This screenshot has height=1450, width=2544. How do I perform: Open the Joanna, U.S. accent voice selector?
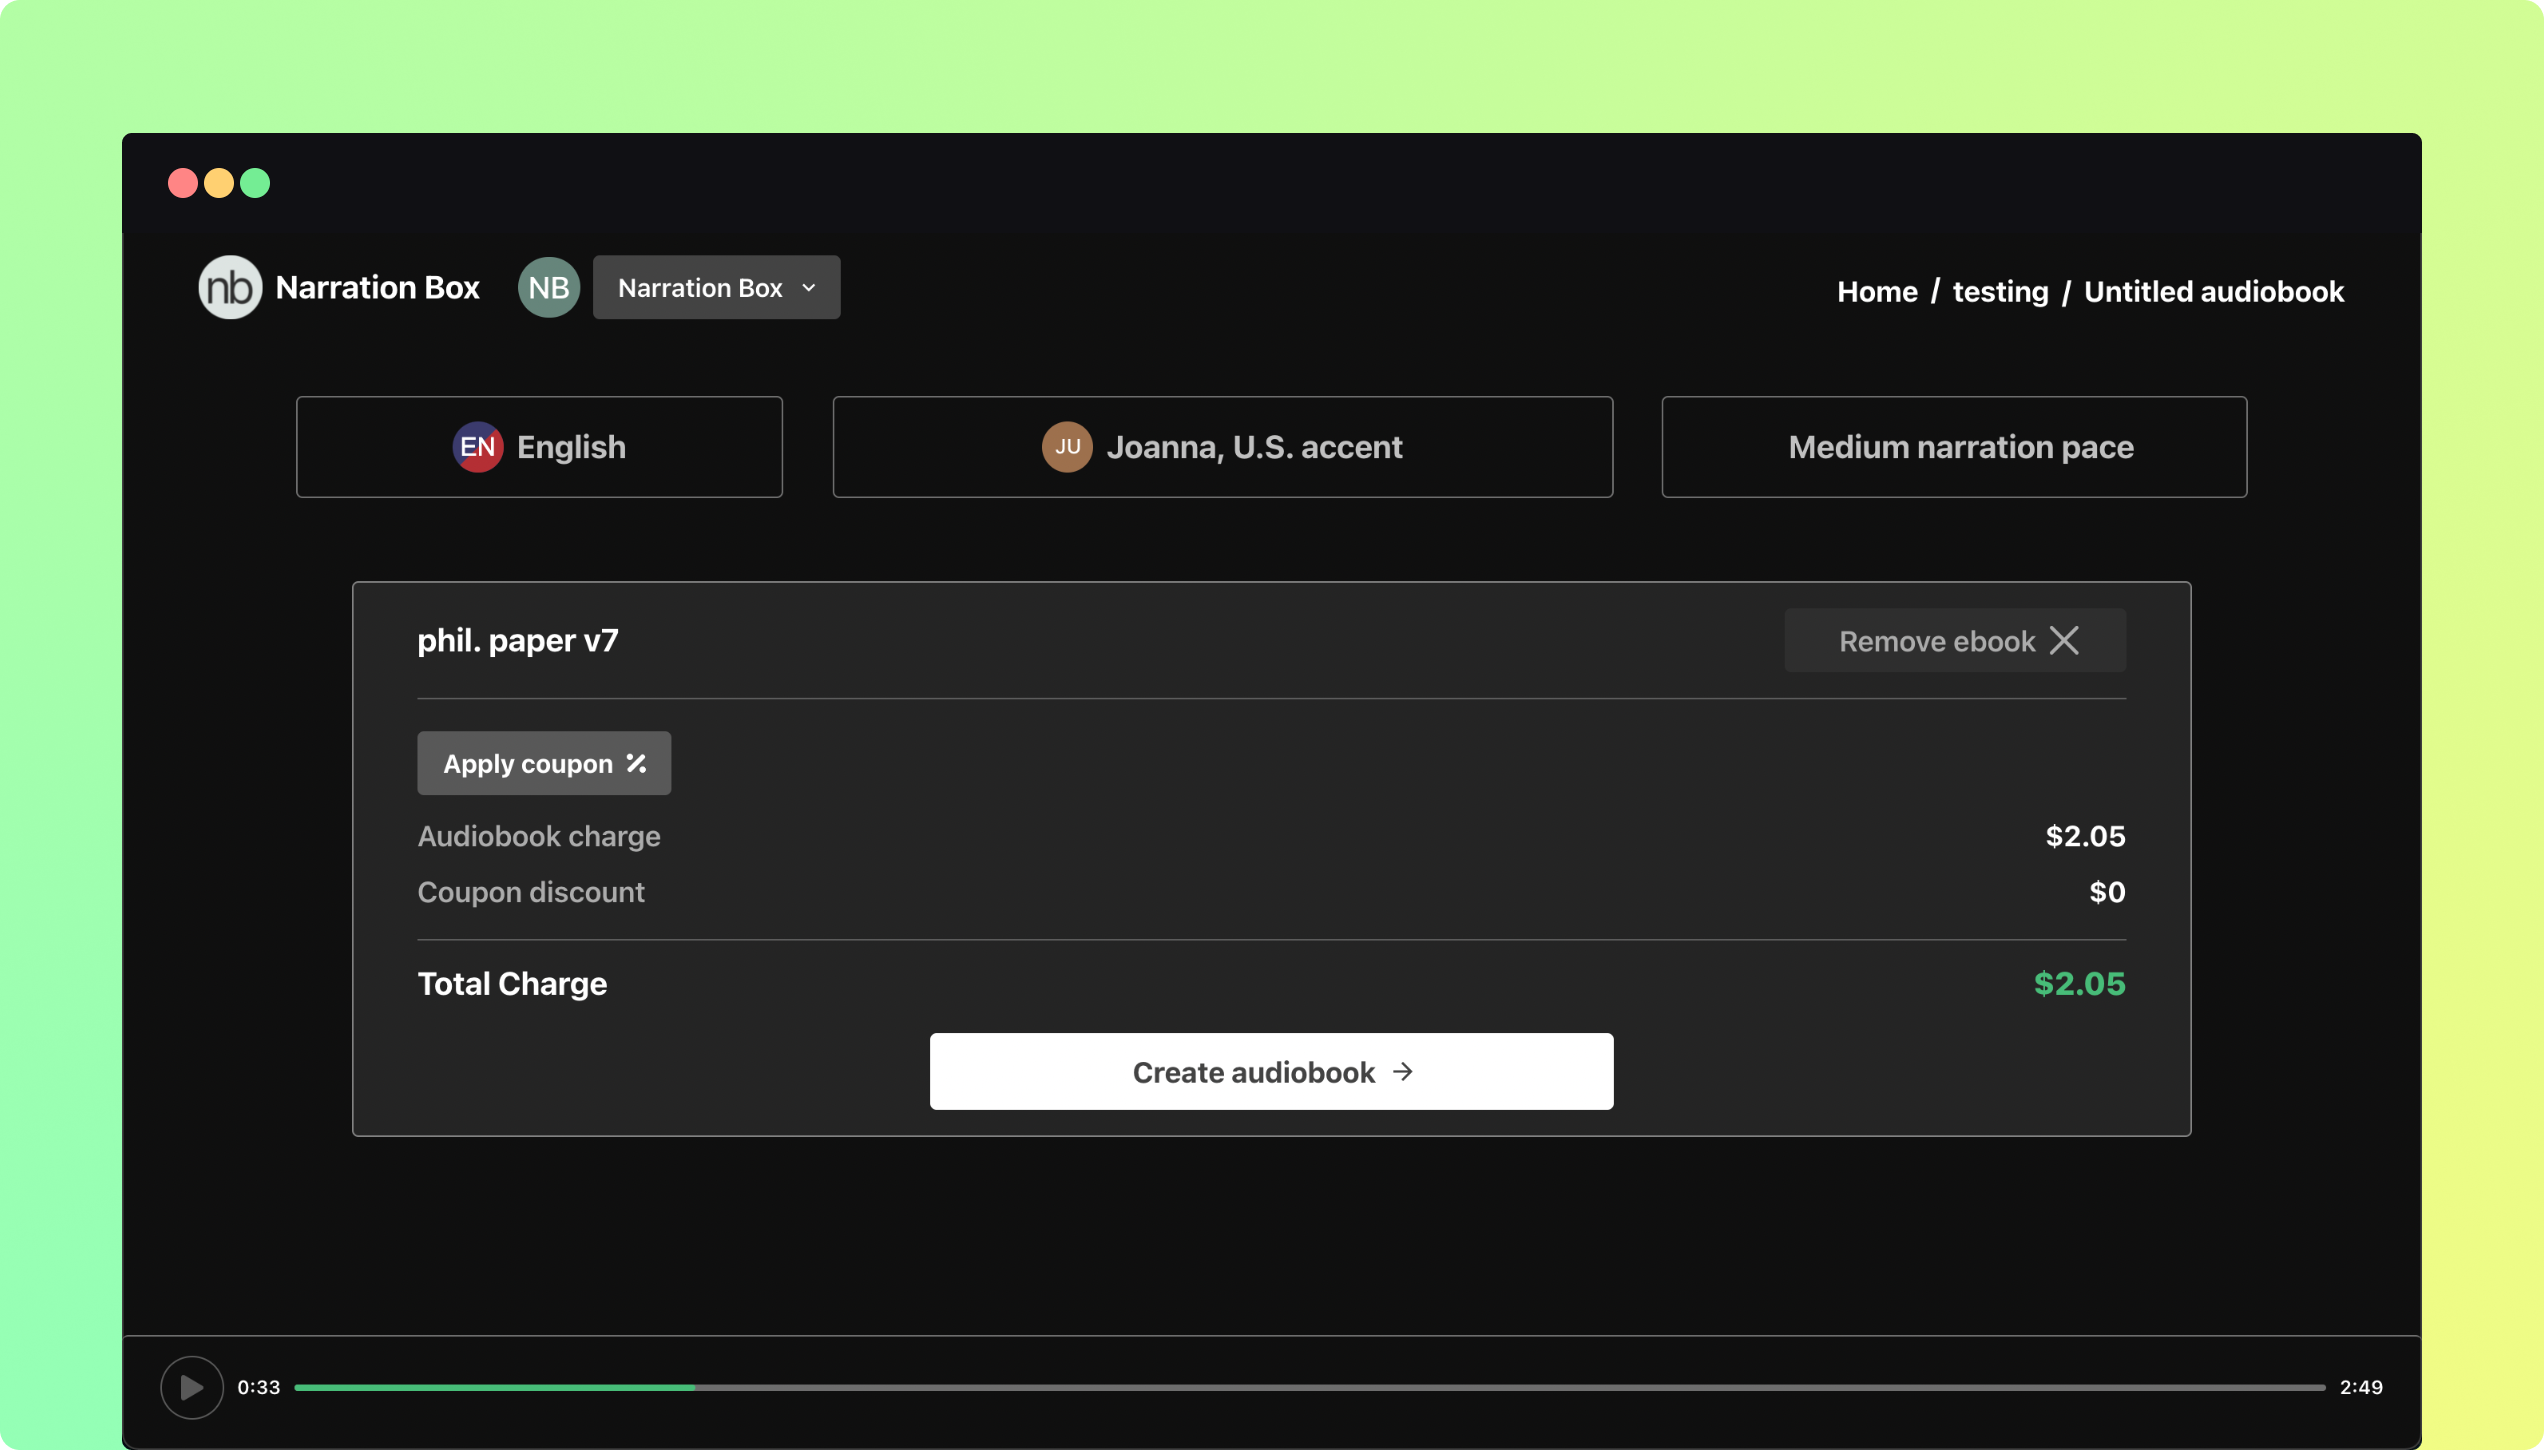click(1221, 446)
